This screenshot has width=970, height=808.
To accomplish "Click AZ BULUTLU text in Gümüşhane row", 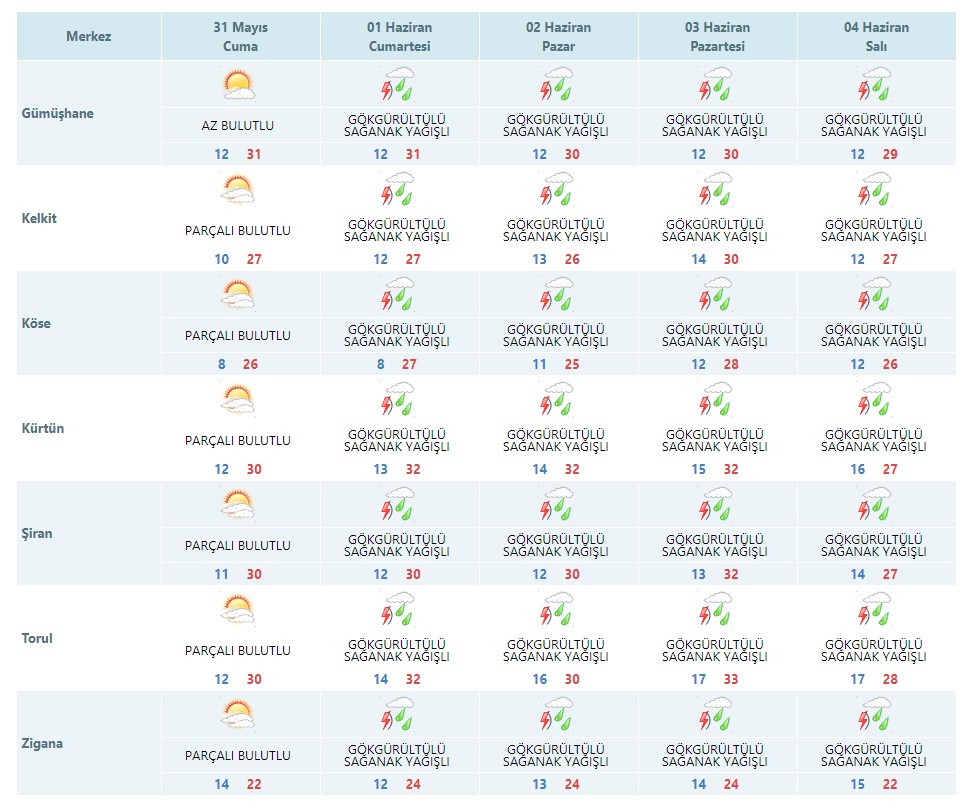I will coord(238,126).
